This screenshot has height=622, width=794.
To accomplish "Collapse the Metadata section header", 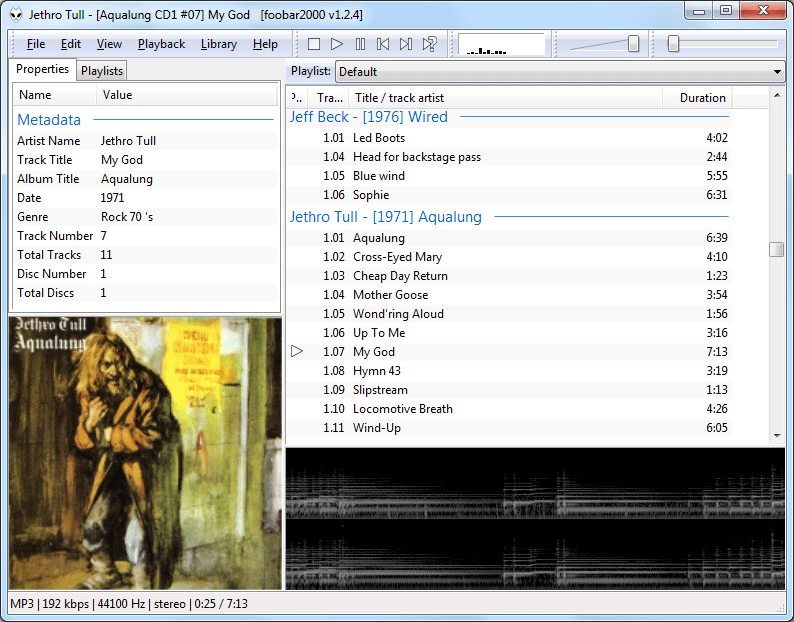I will [x=145, y=120].
